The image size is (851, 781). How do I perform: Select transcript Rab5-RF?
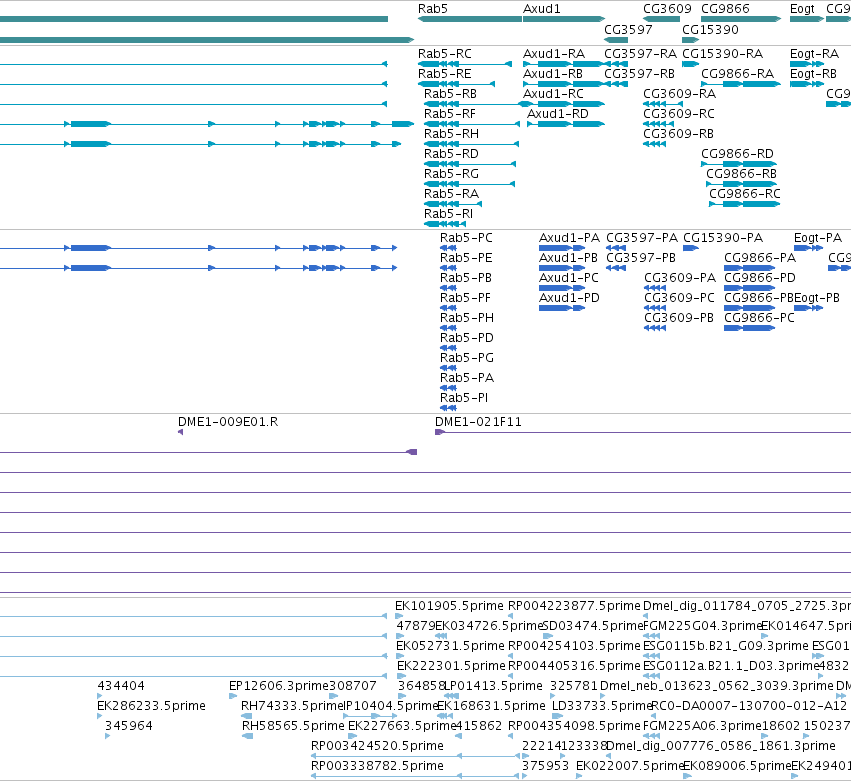450,115
